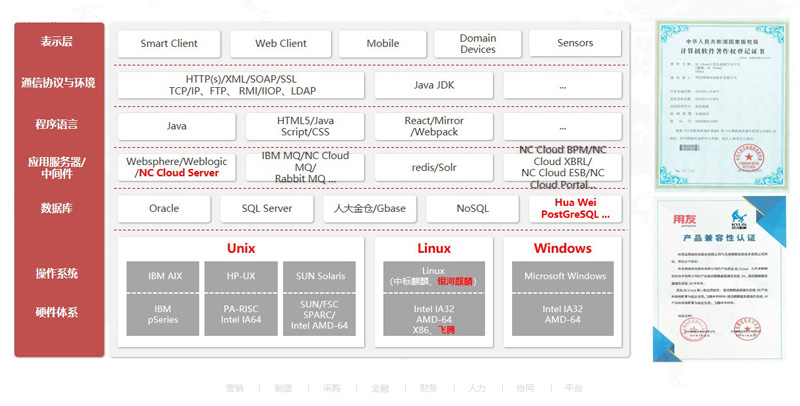Image resolution: width=800 pixels, height=406 pixels.
Task: Click the 用友 logo on the certificate
Action: [685, 213]
